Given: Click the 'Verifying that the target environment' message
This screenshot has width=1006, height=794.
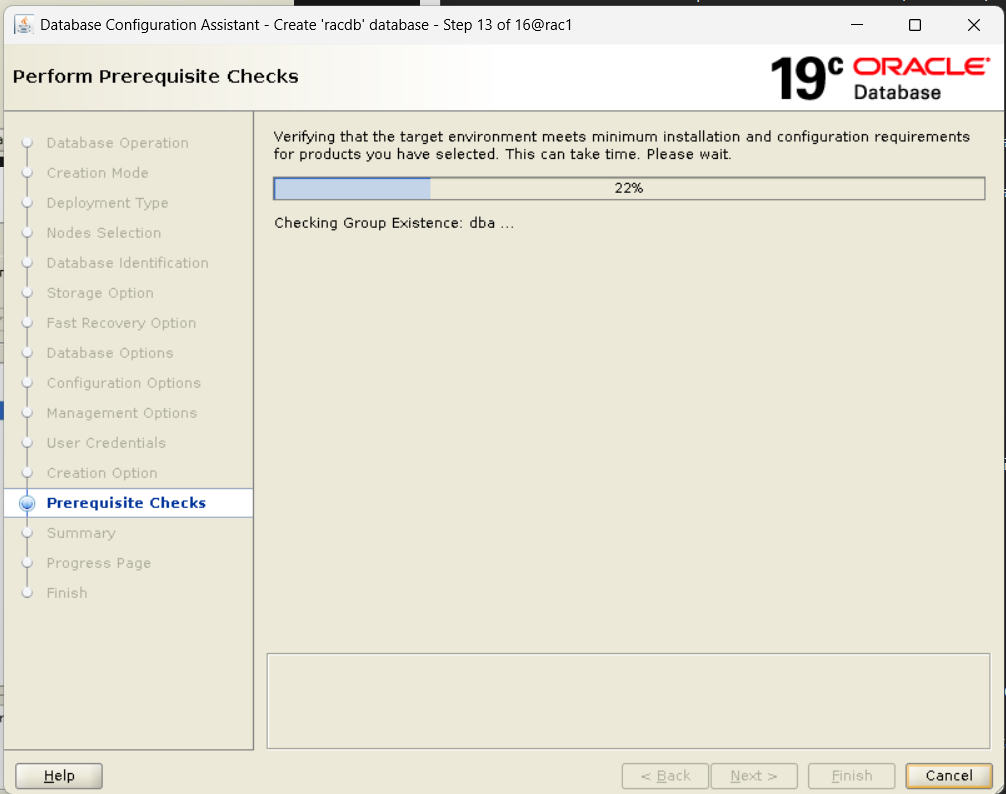Looking at the screenshot, I should pyautogui.click(x=621, y=146).
